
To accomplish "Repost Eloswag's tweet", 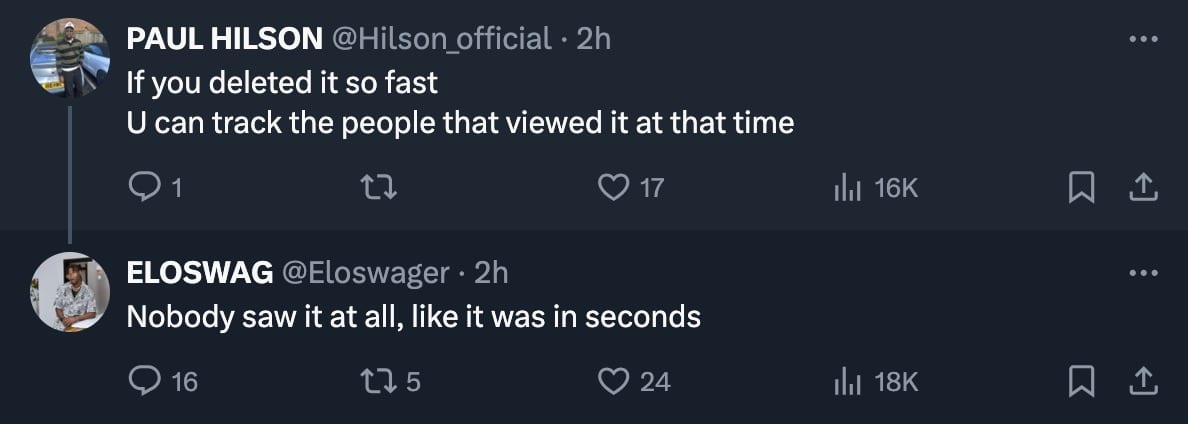I will tap(383, 380).
